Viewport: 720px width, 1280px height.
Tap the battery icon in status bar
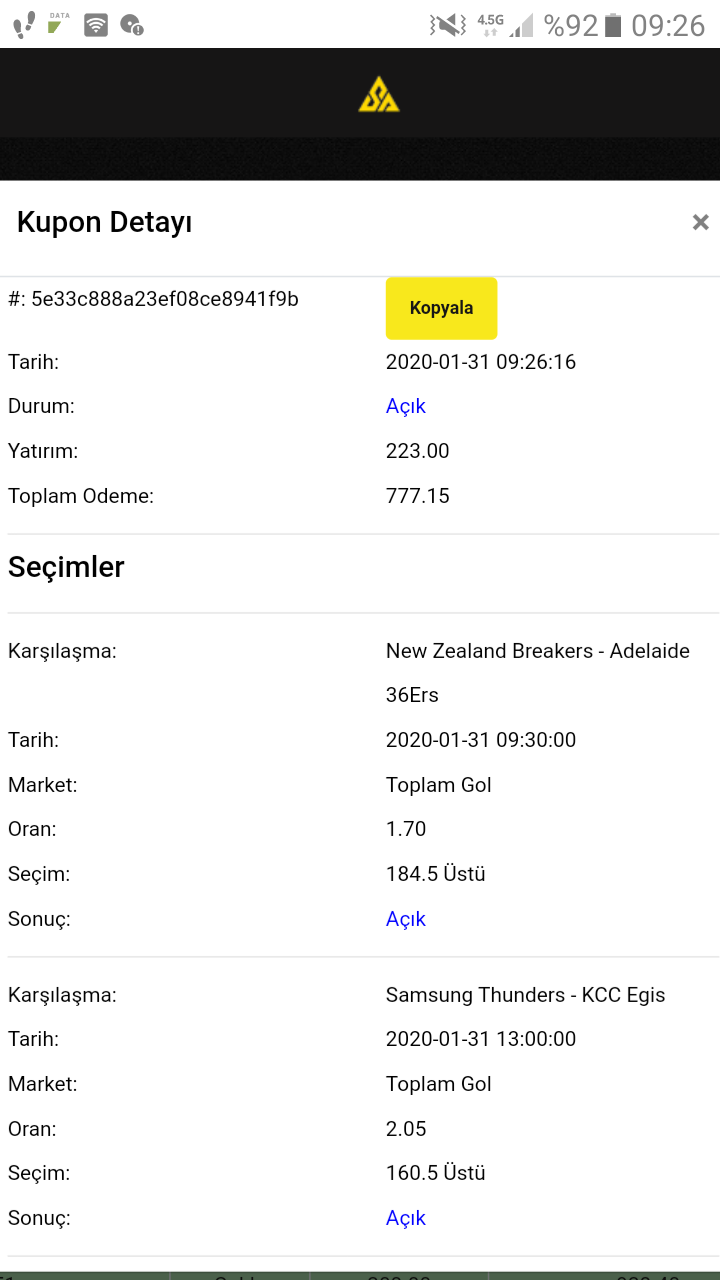point(613,25)
